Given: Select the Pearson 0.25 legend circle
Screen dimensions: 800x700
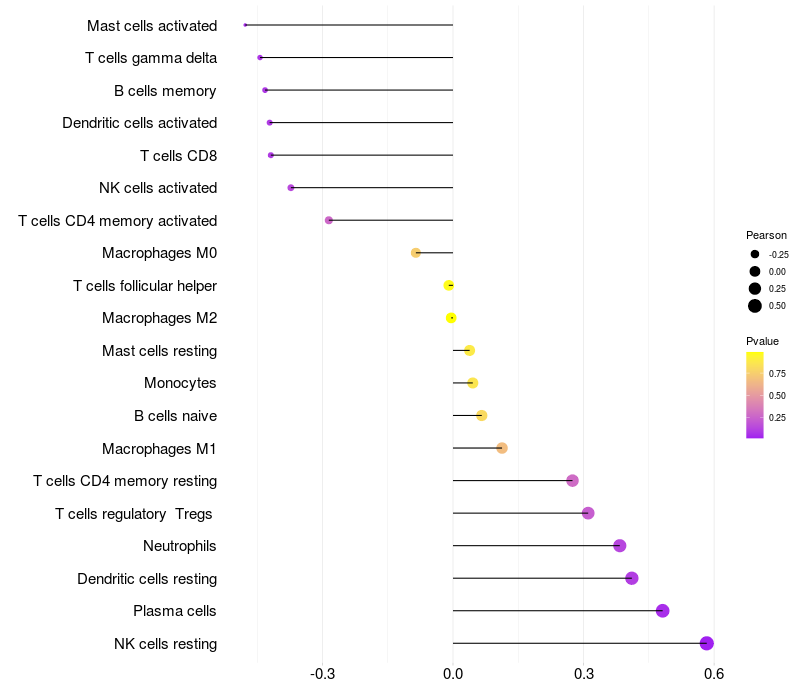Looking at the screenshot, I should pos(755,289).
